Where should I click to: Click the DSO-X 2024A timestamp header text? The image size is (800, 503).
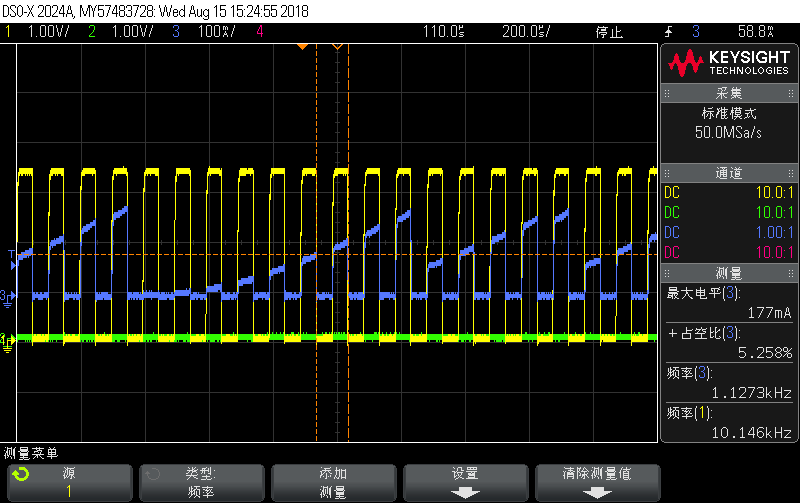(156, 11)
